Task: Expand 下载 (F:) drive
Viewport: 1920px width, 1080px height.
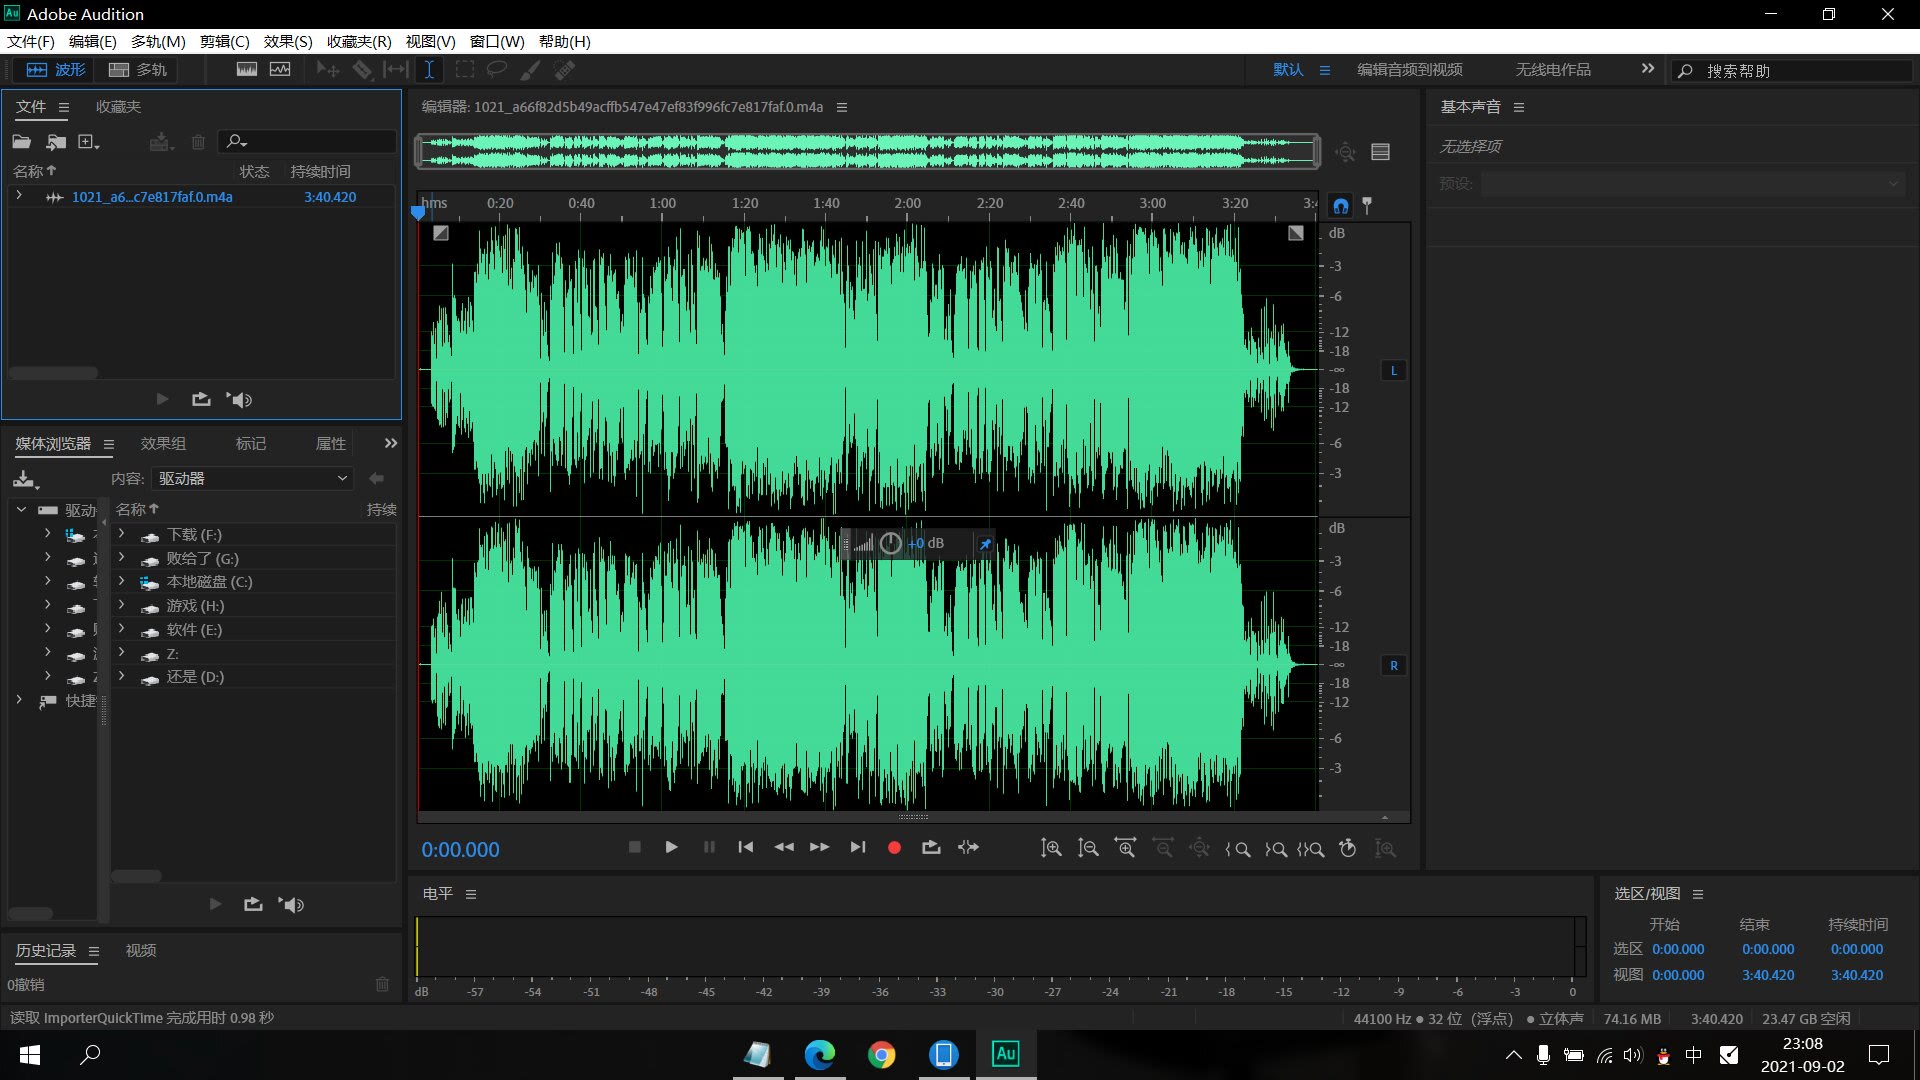Action: (x=121, y=534)
